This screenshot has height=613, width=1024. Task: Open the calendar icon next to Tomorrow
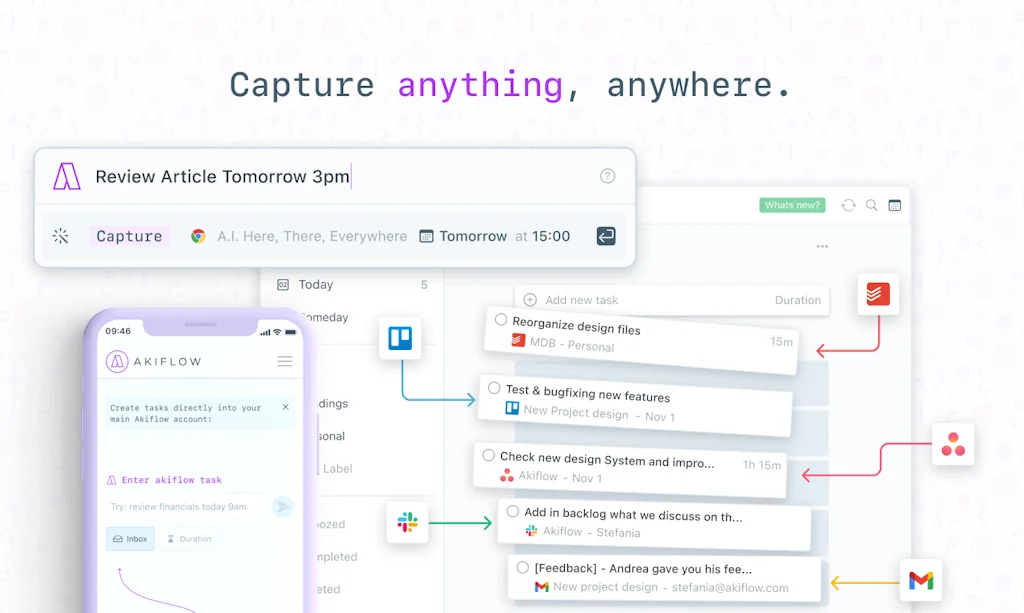(x=426, y=236)
